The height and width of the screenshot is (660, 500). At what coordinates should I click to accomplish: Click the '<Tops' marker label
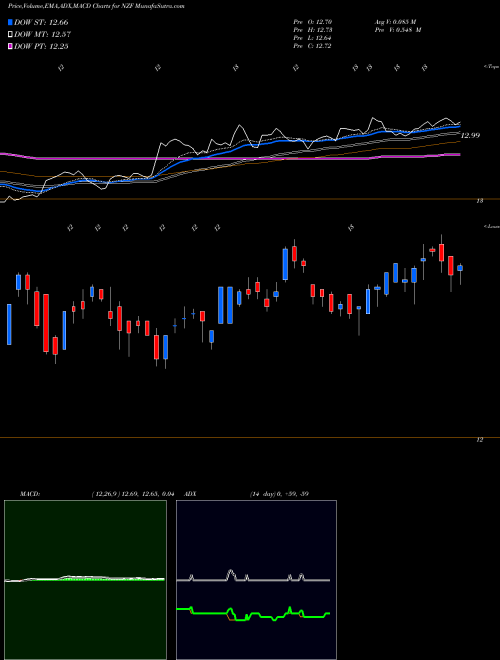click(491, 67)
